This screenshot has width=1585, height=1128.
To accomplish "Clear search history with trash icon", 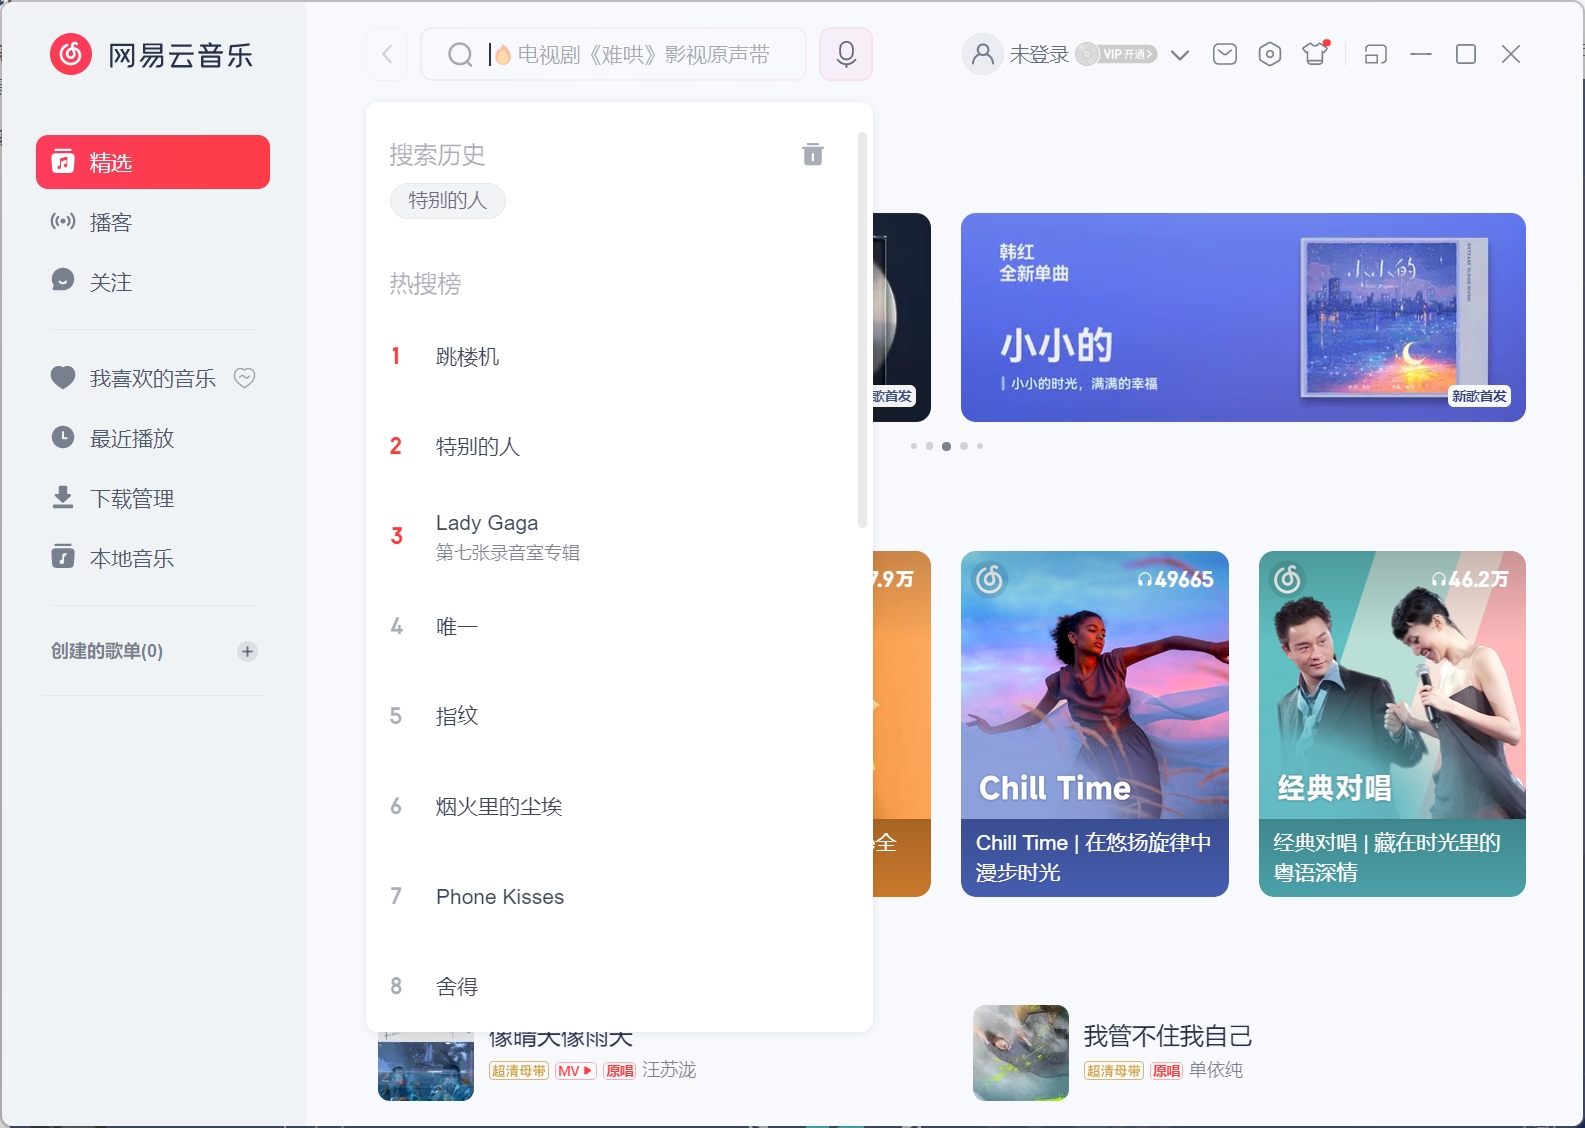I will click(x=813, y=154).
